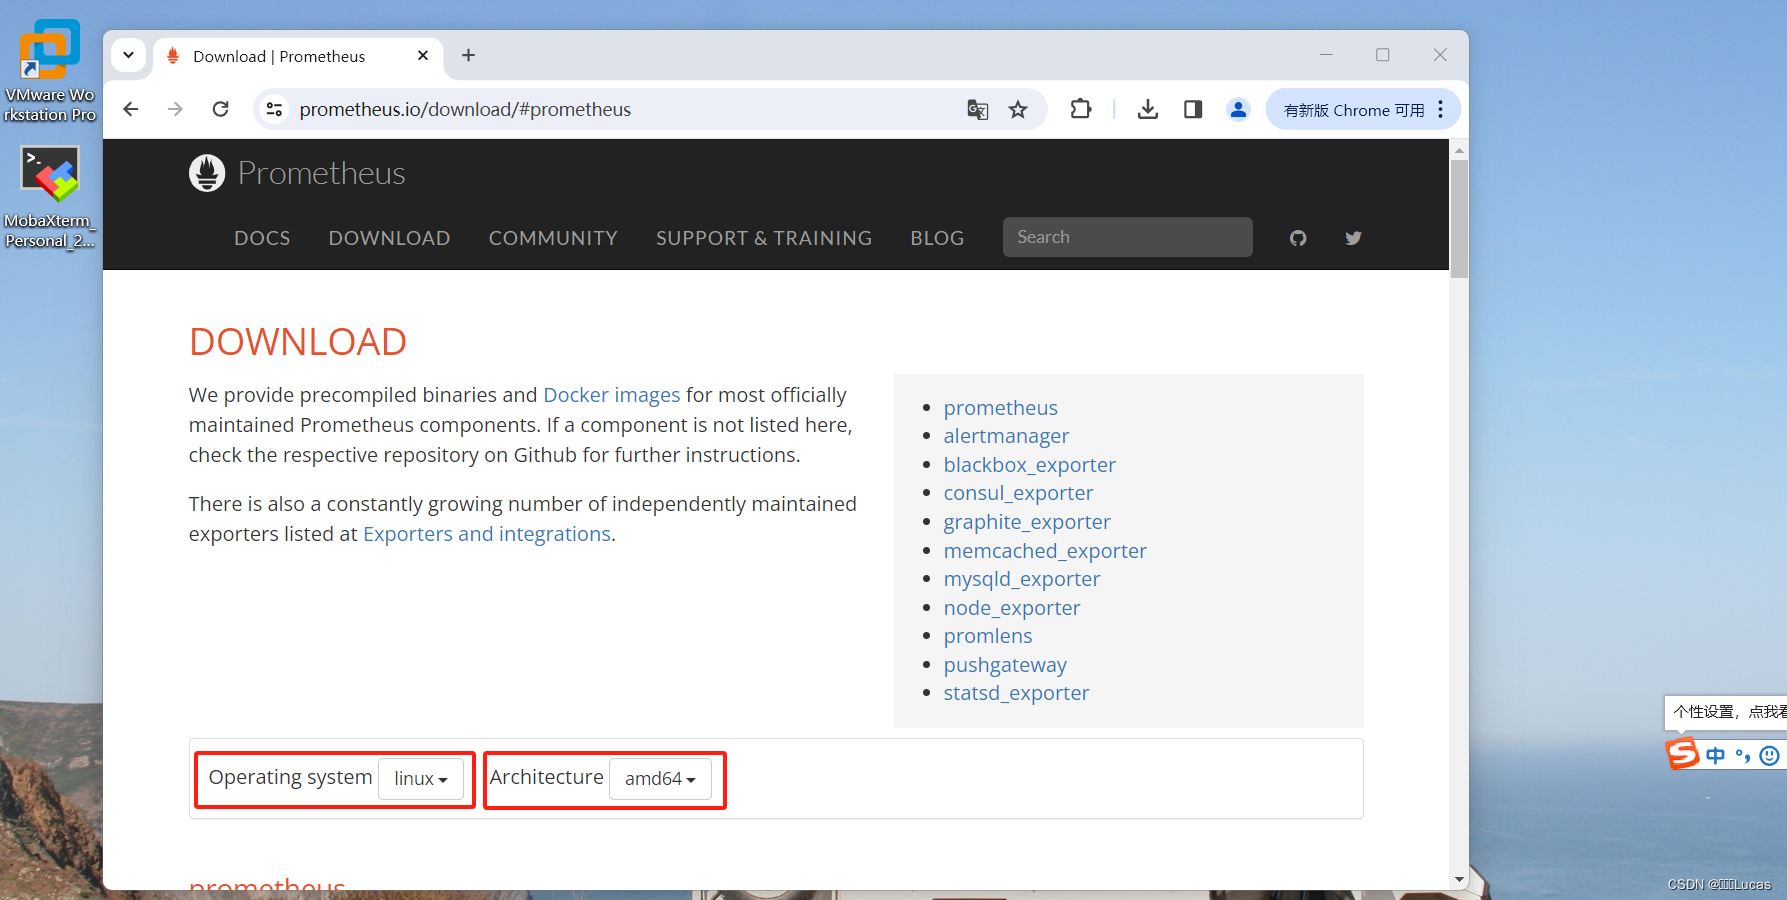Click the scrollbar up arrow
The image size is (1787, 900).
tap(1459, 150)
